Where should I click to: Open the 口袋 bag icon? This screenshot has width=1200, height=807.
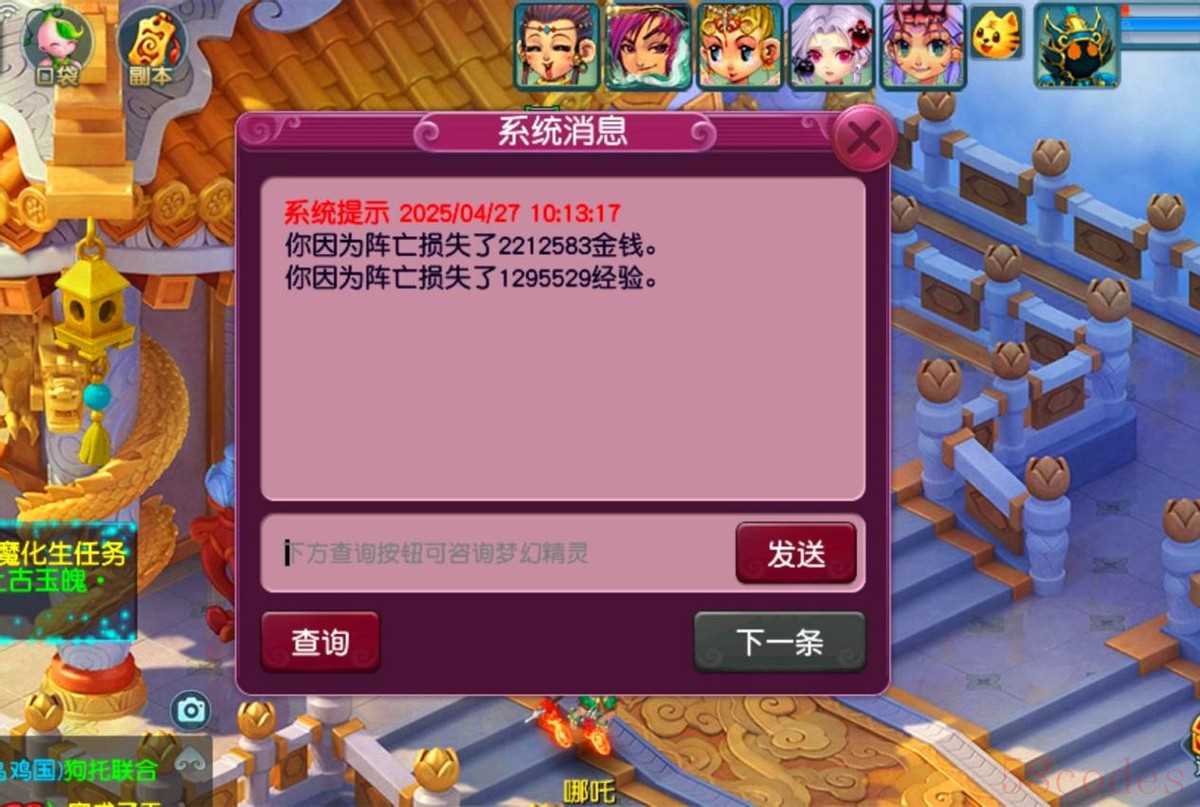pyautogui.click(x=57, y=47)
